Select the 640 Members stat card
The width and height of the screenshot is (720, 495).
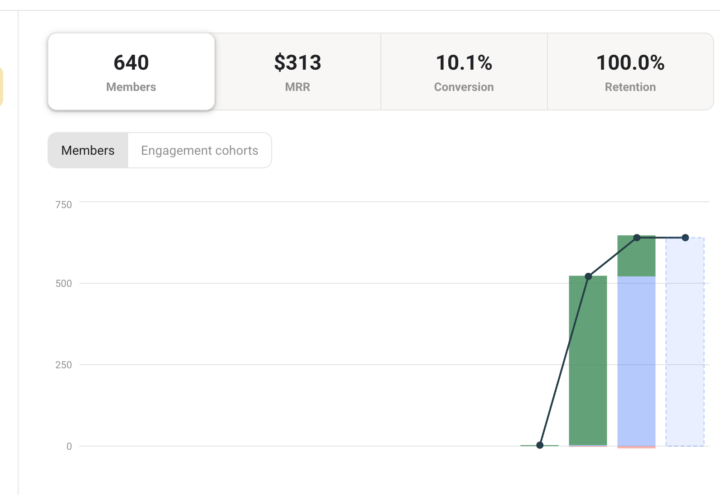[x=131, y=72]
